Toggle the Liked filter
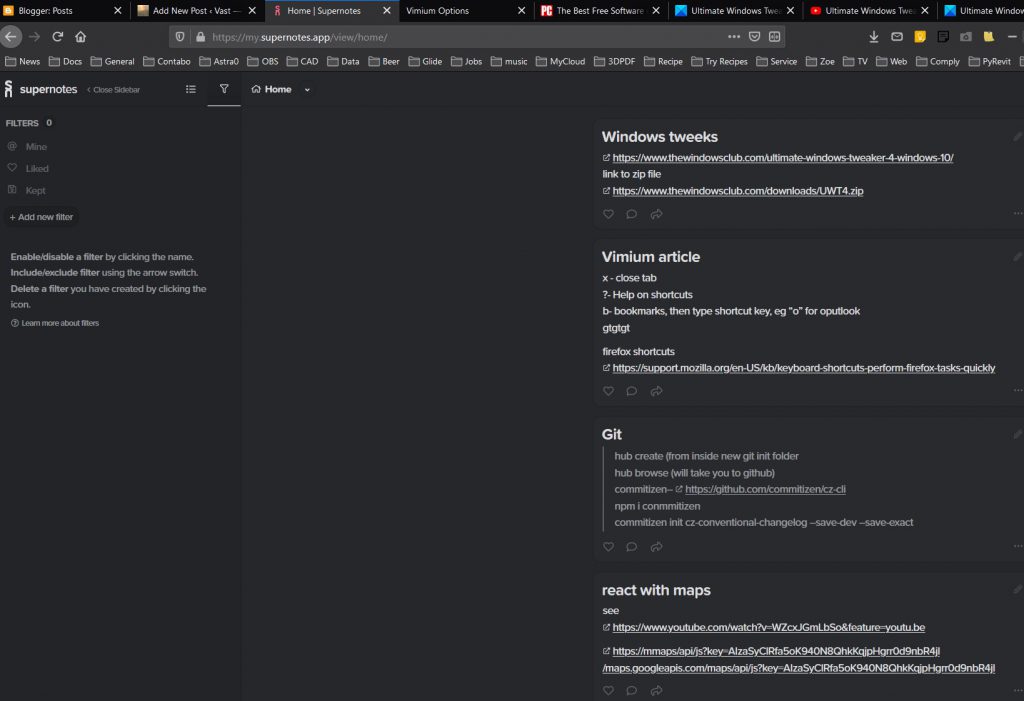The image size is (1024, 701). tap(37, 169)
